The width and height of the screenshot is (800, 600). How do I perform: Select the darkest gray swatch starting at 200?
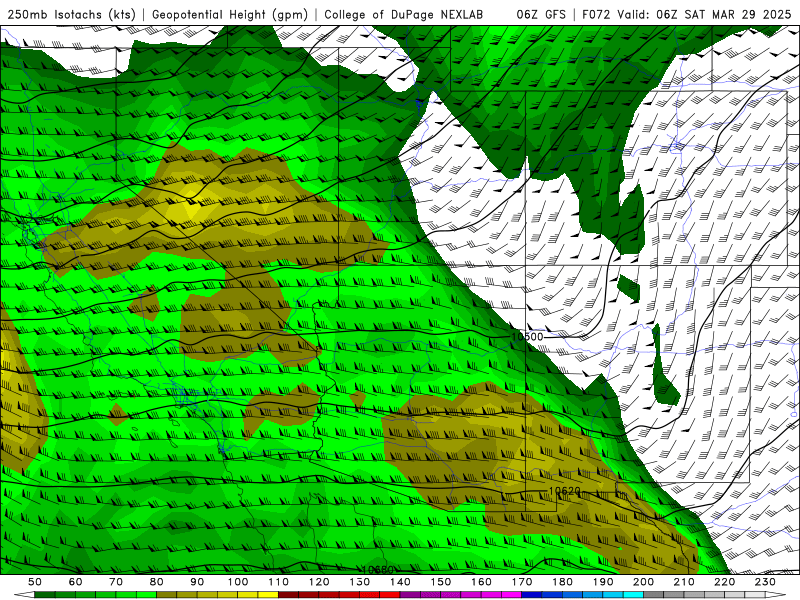pyautogui.click(x=654, y=595)
